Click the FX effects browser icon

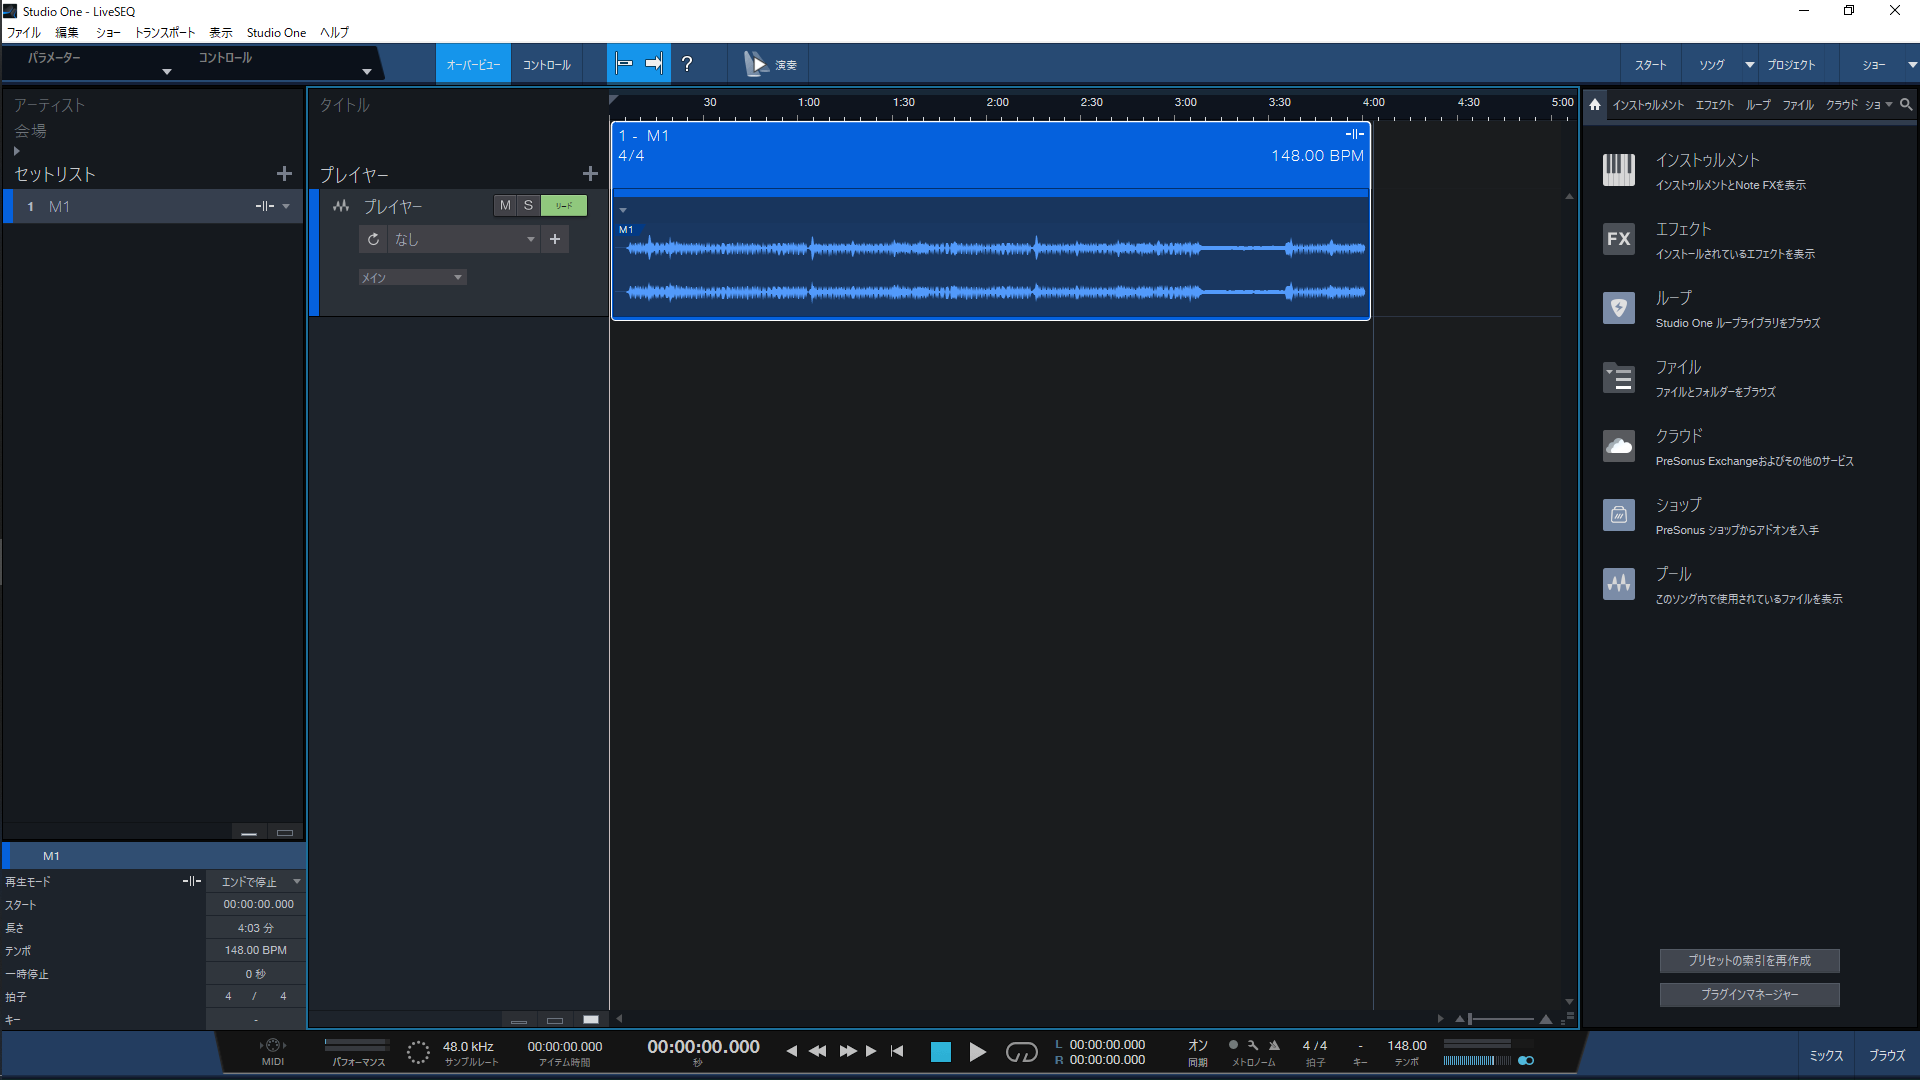[x=1618, y=239]
